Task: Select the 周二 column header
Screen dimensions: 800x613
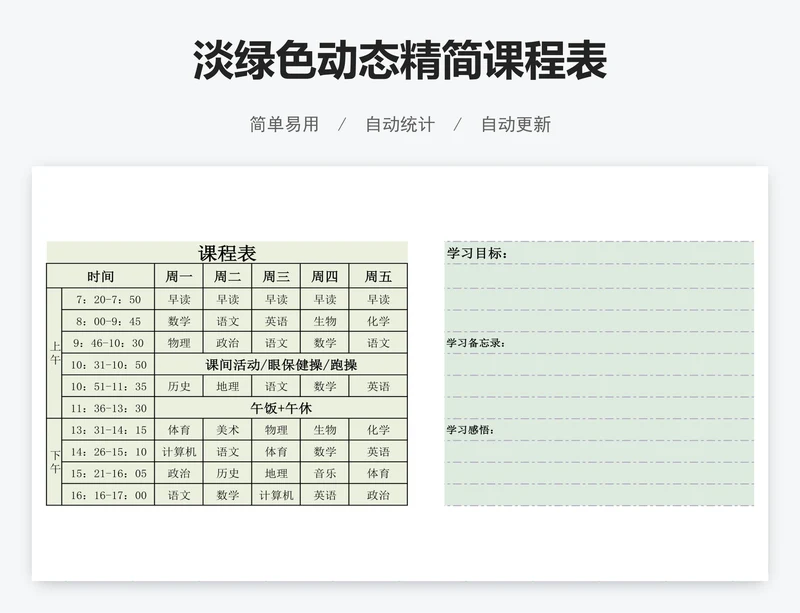Action: (228, 276)
